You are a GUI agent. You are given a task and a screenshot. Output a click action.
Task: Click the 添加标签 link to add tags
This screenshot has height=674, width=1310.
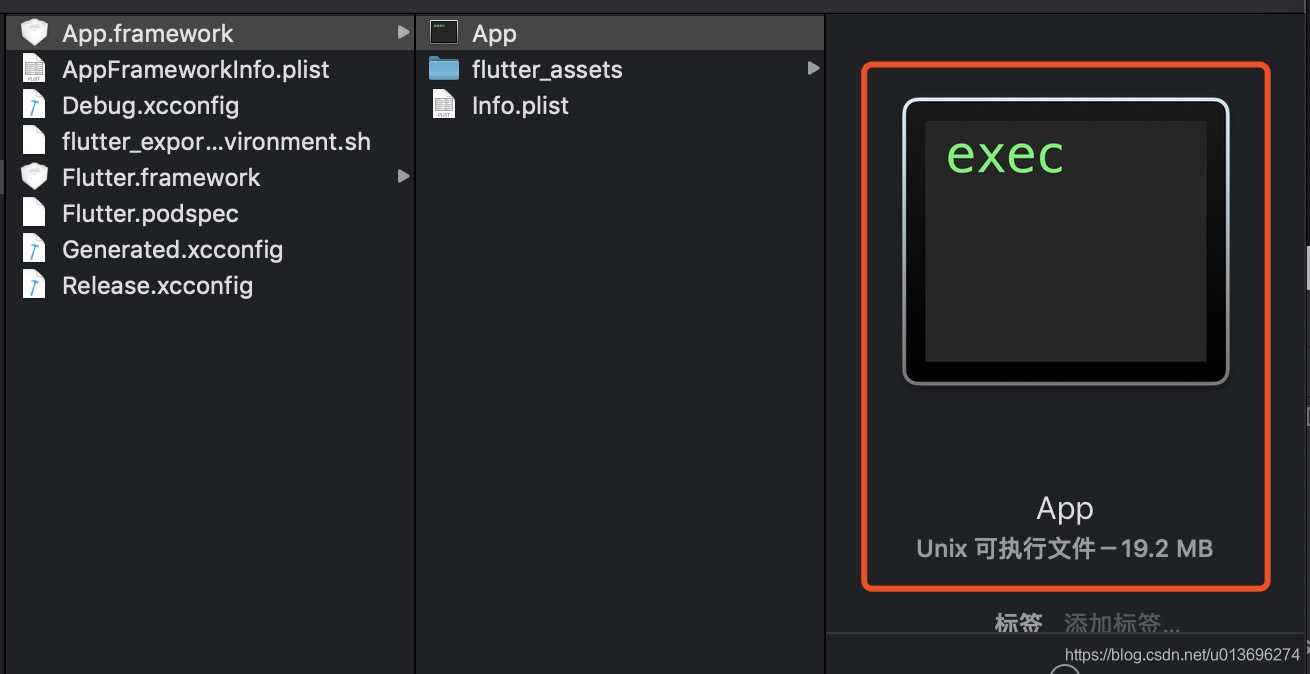pos(1120,622)
